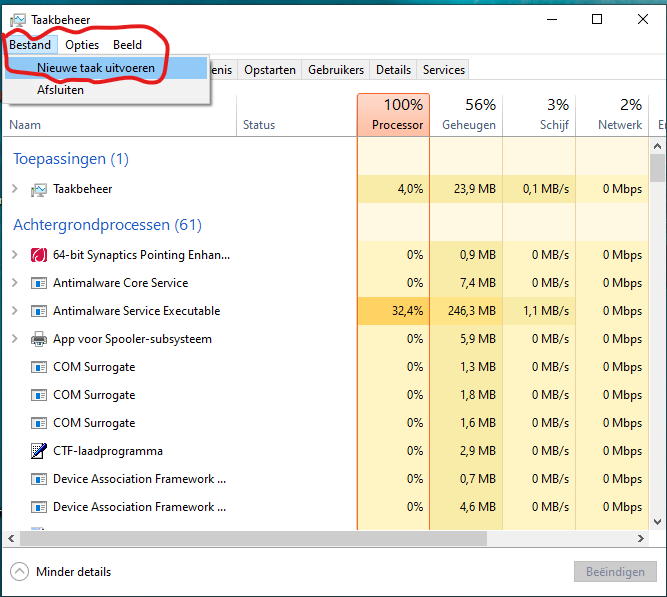Expand the Antimalware Service Executable row

(14, 311)
